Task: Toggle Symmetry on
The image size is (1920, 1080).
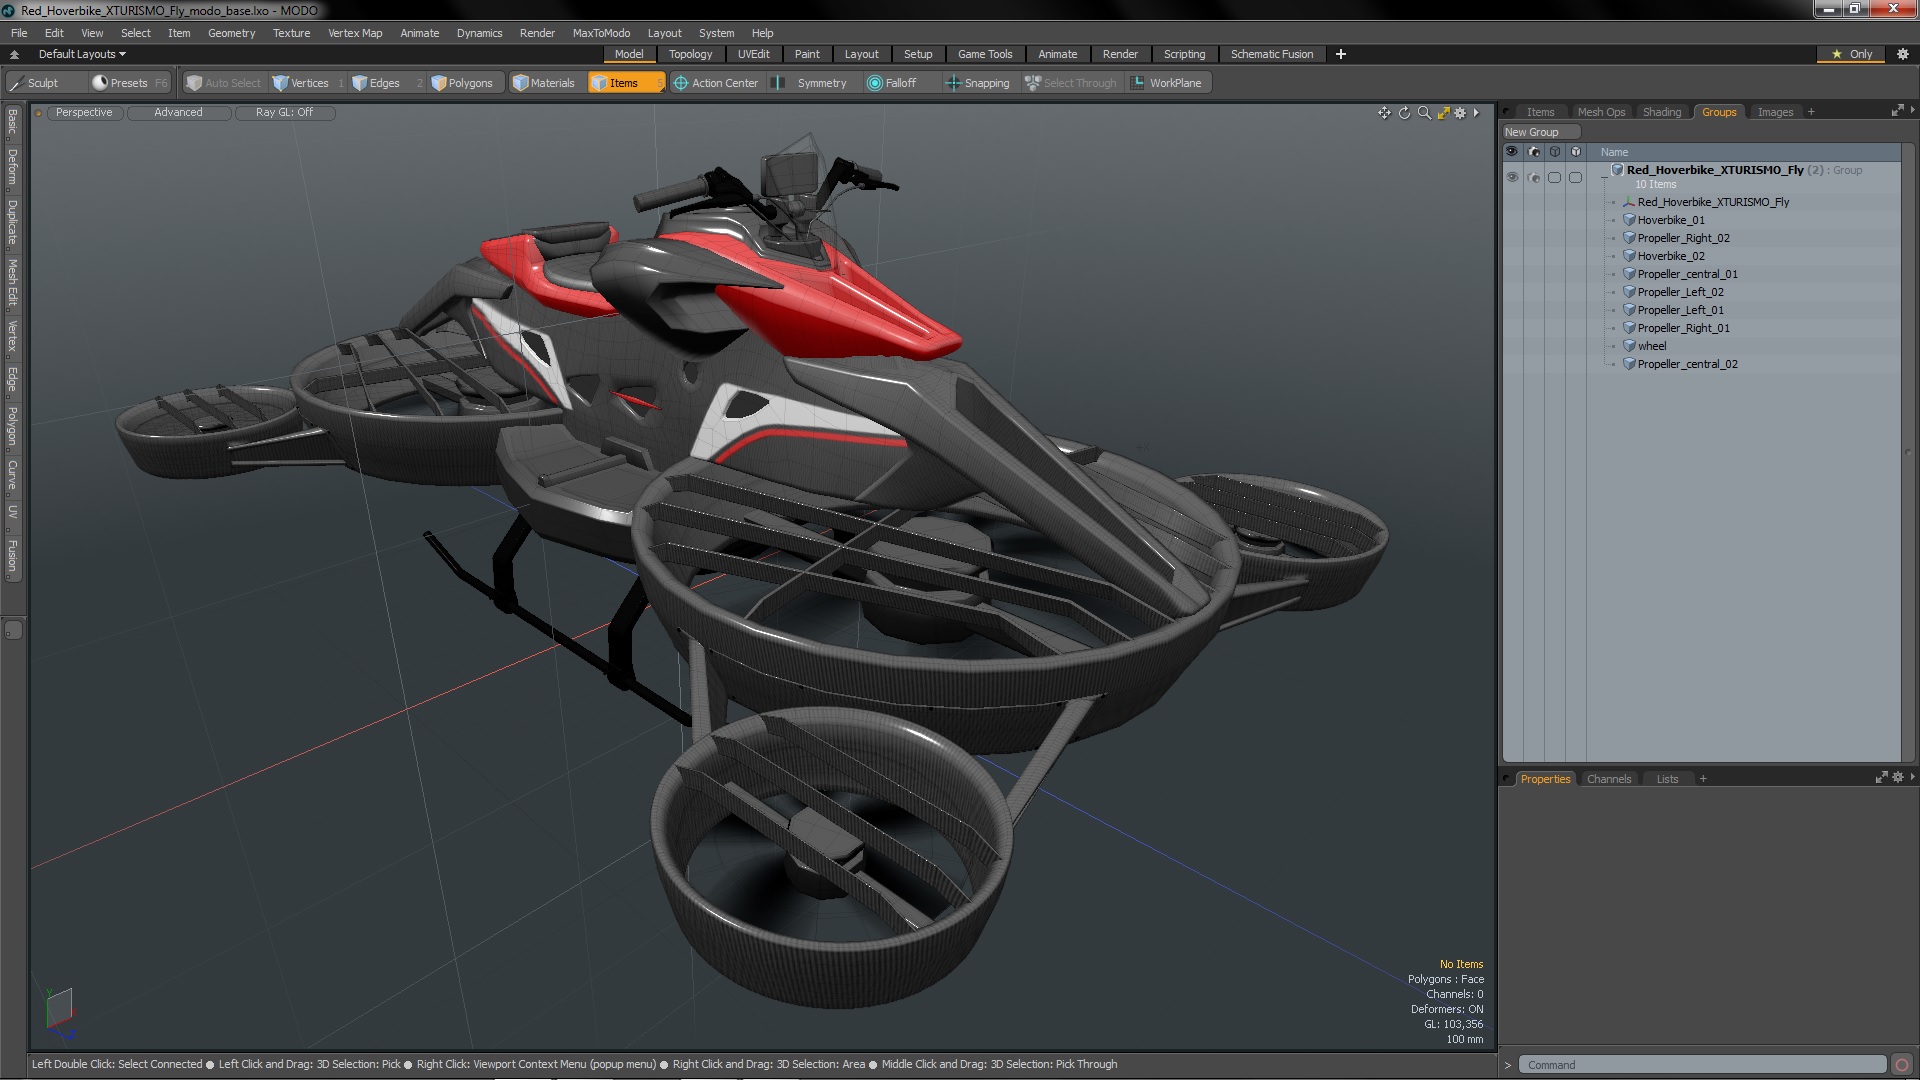Action: point(812,83)
